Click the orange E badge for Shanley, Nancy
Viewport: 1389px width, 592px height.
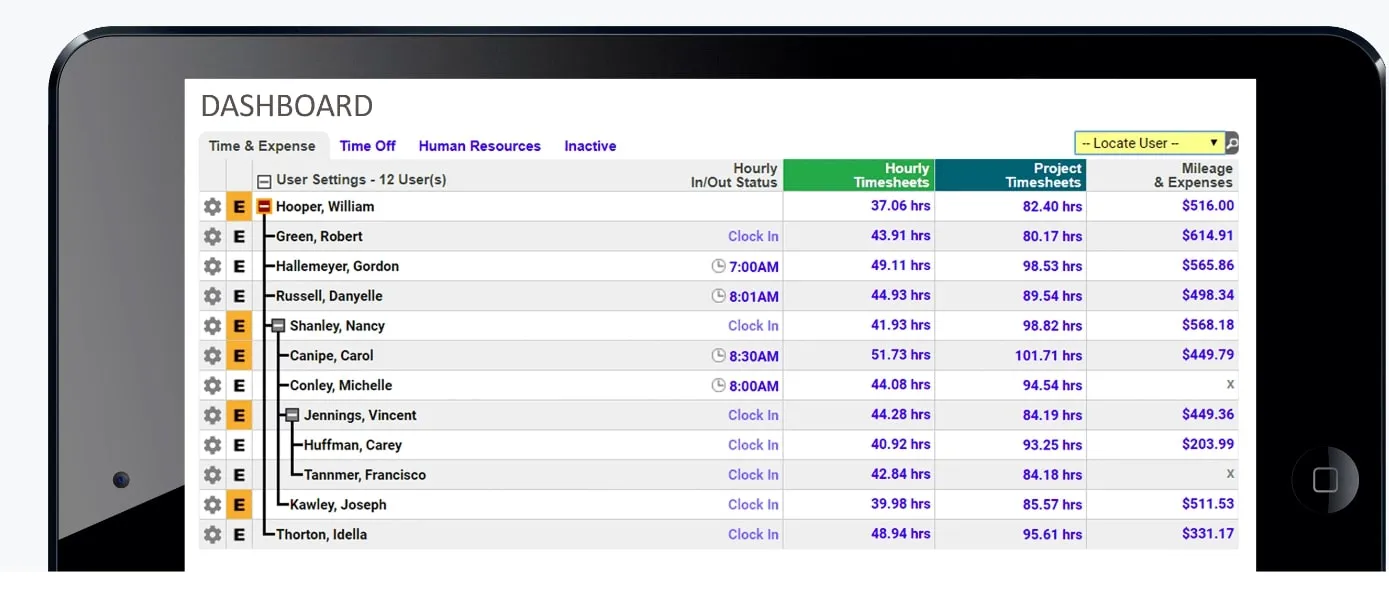[x=239, y=326]
